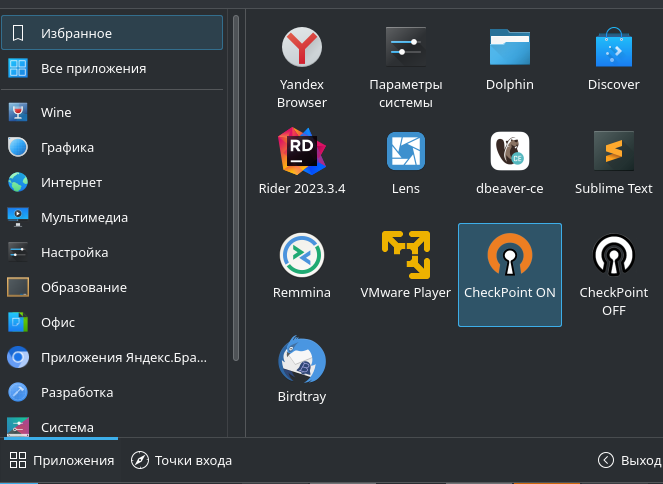Select Приложения Яндекс.Бра... category
This screenshot has width=663, height=484.
point(112,358)
